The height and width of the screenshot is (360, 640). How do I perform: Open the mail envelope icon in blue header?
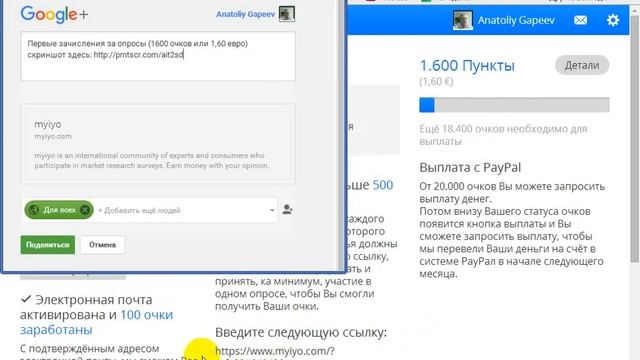click(x=580, y=20)
